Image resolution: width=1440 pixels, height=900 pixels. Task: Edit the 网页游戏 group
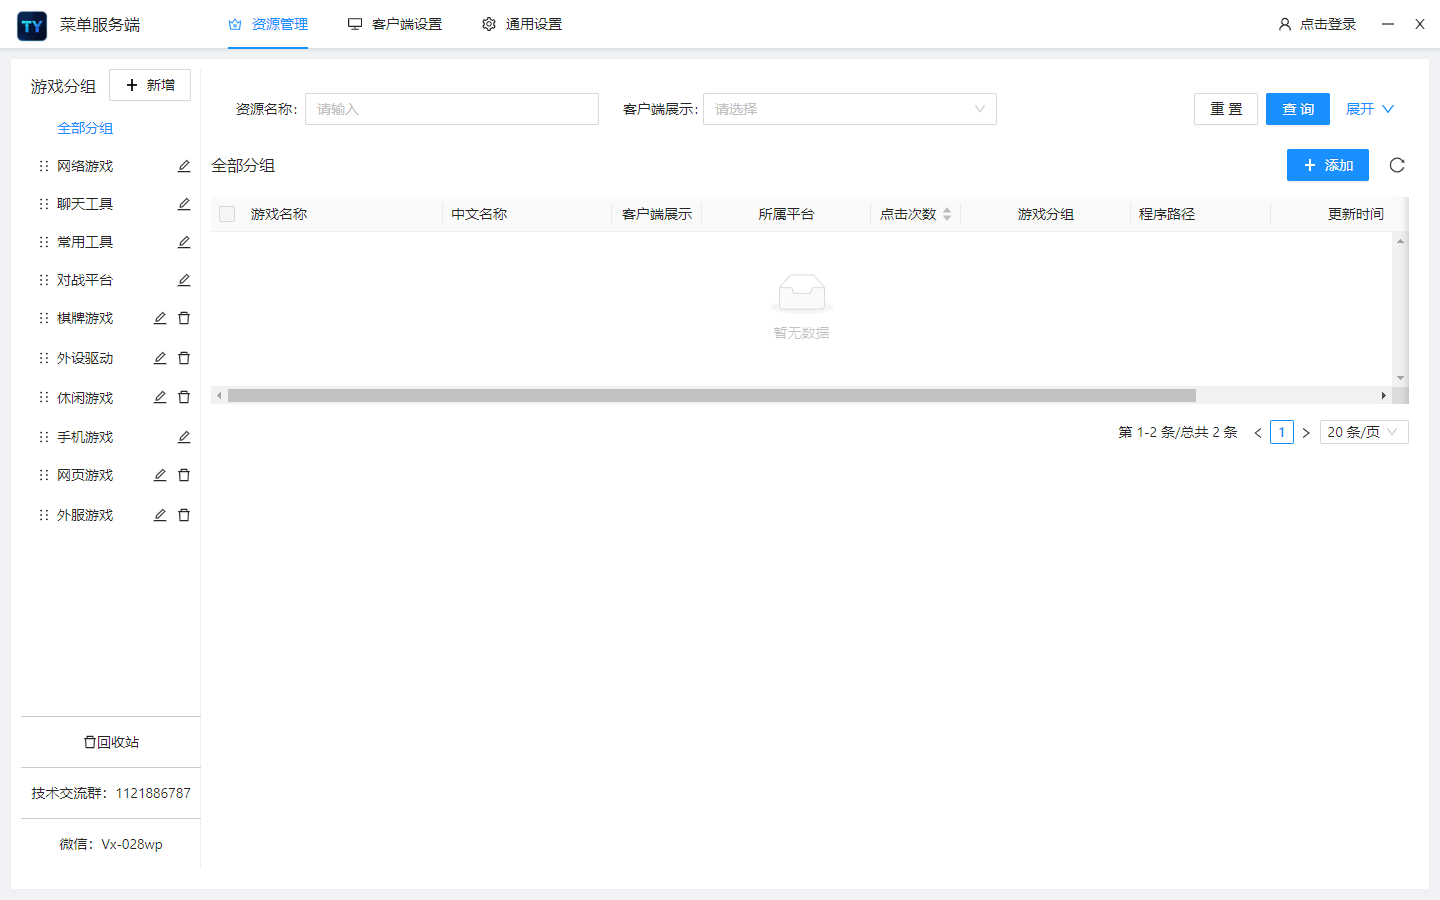(160, 475)
